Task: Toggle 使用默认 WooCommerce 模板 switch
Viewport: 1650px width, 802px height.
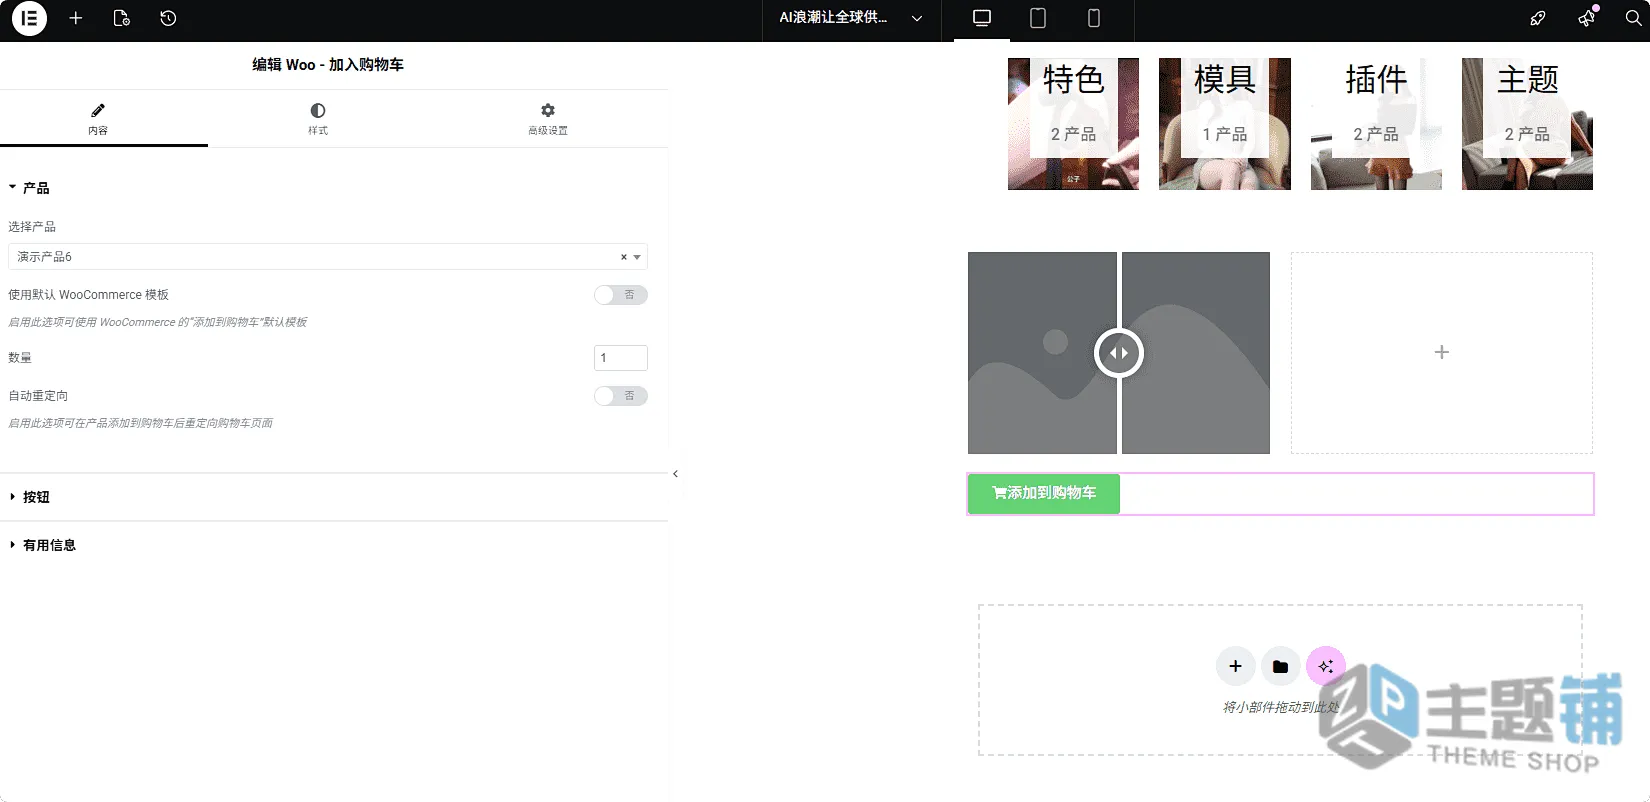Action: pyautogui.click(x=621, y=295)
